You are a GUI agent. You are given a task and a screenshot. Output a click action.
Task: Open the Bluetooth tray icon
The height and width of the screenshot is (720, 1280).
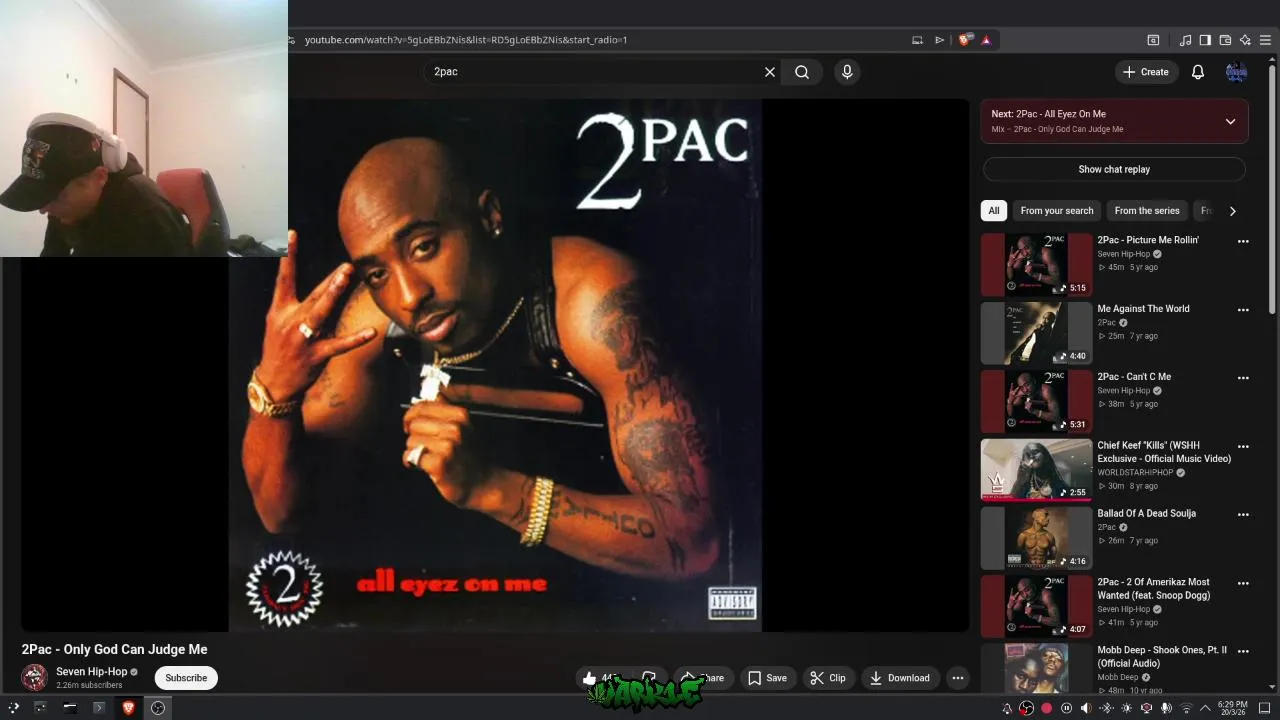tap(1107, 708)
